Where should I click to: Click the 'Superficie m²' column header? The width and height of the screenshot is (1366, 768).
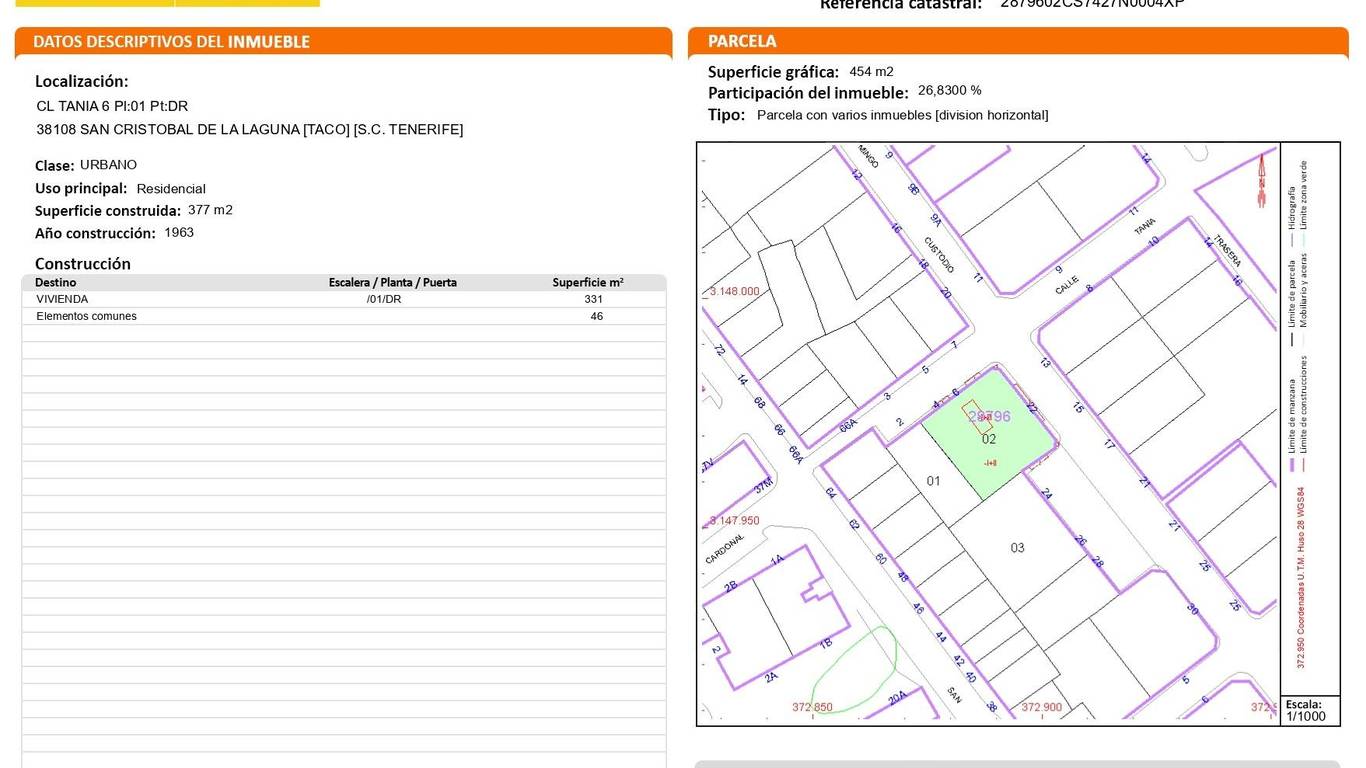click(x=588, y=282)
